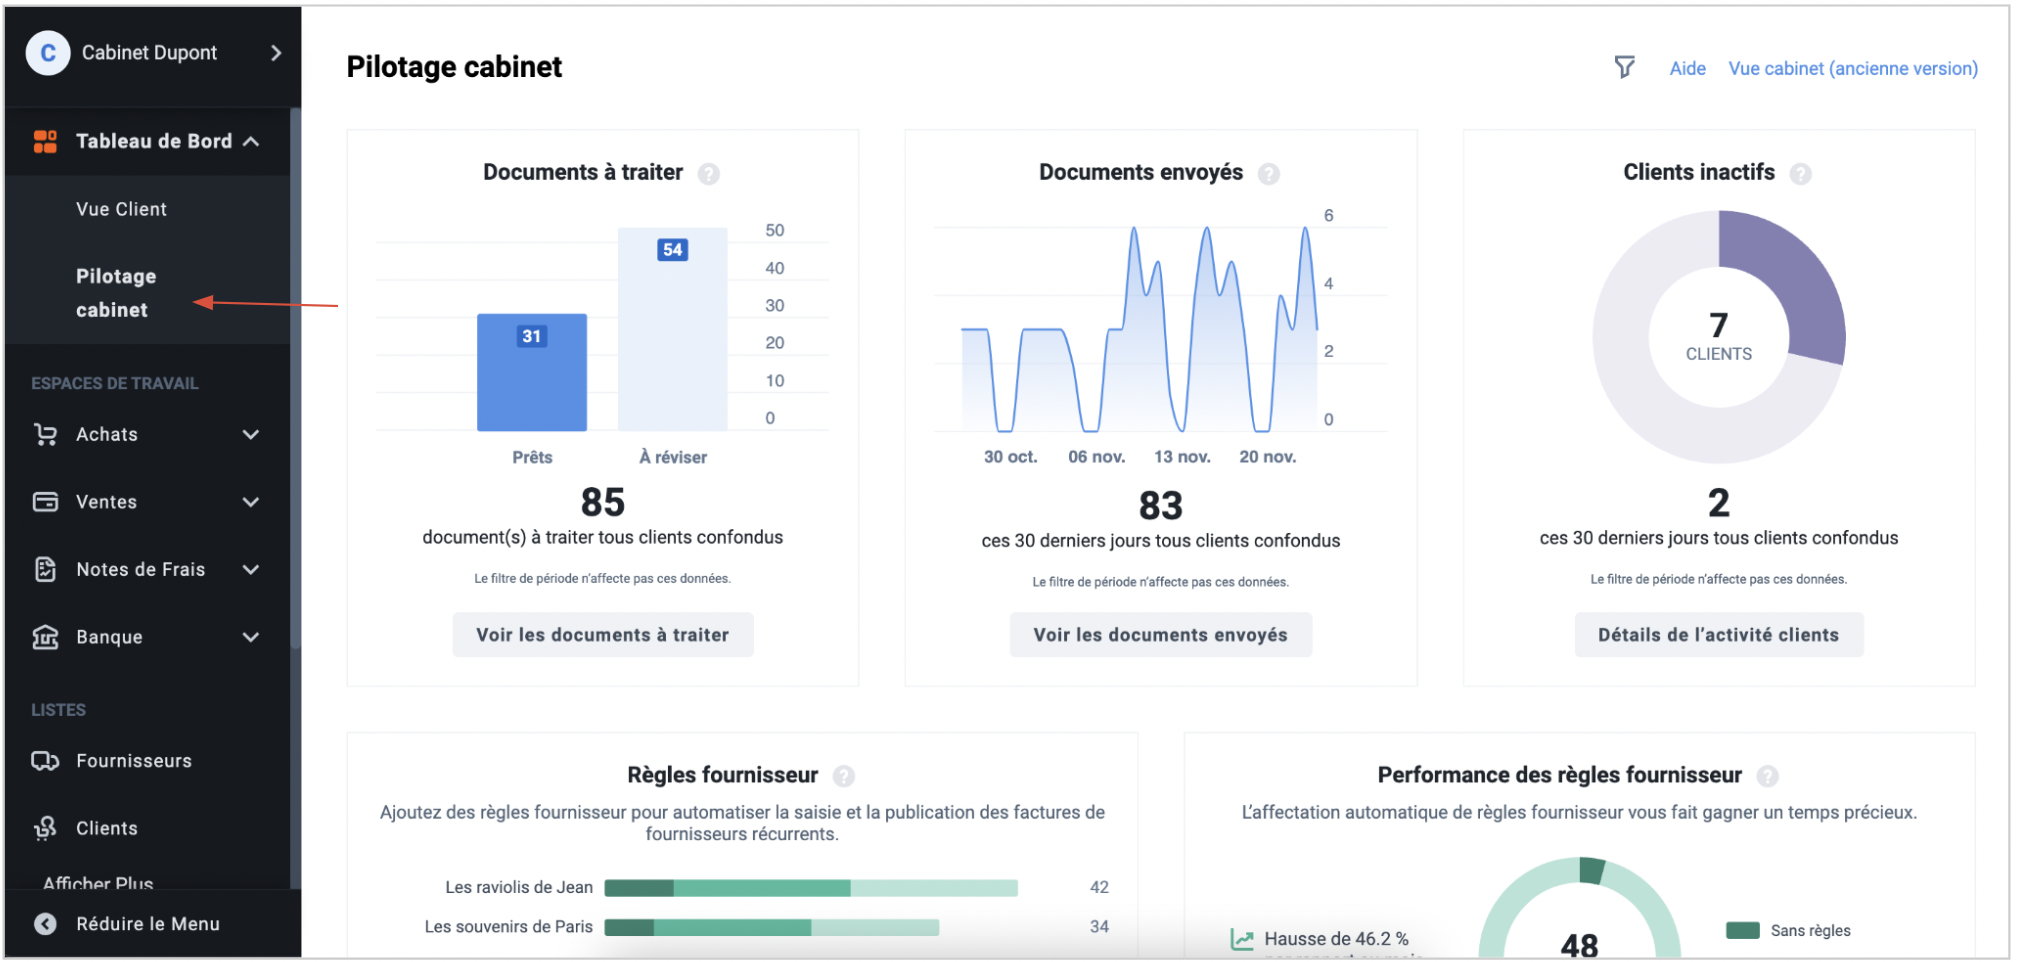Viewport: 2020px width, 962px height.
Task: Open help icon next to Clients inactifs
Action: click(x=1800, y=174)
